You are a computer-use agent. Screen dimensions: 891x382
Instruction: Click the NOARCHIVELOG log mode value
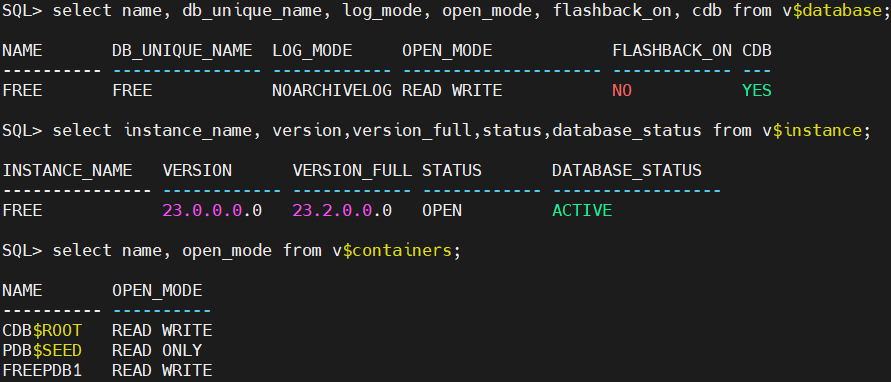click(332, 91)
